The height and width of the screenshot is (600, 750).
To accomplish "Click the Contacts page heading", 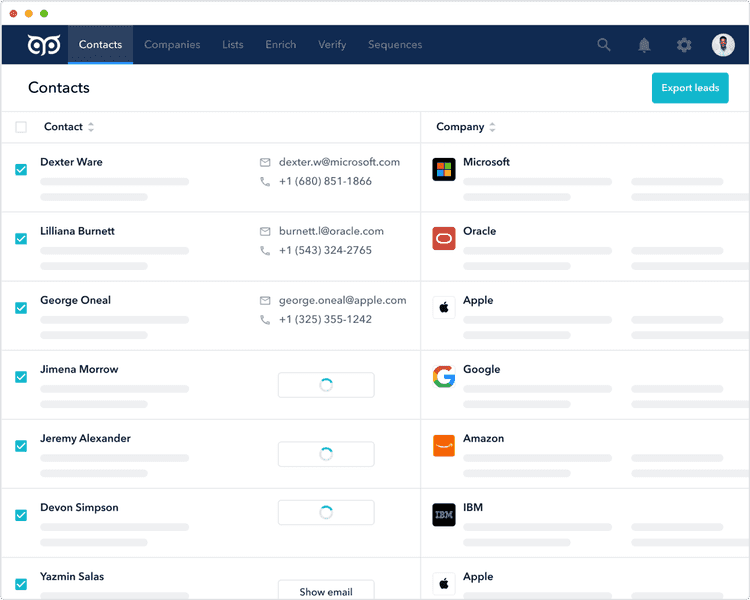I will (59, 88).
